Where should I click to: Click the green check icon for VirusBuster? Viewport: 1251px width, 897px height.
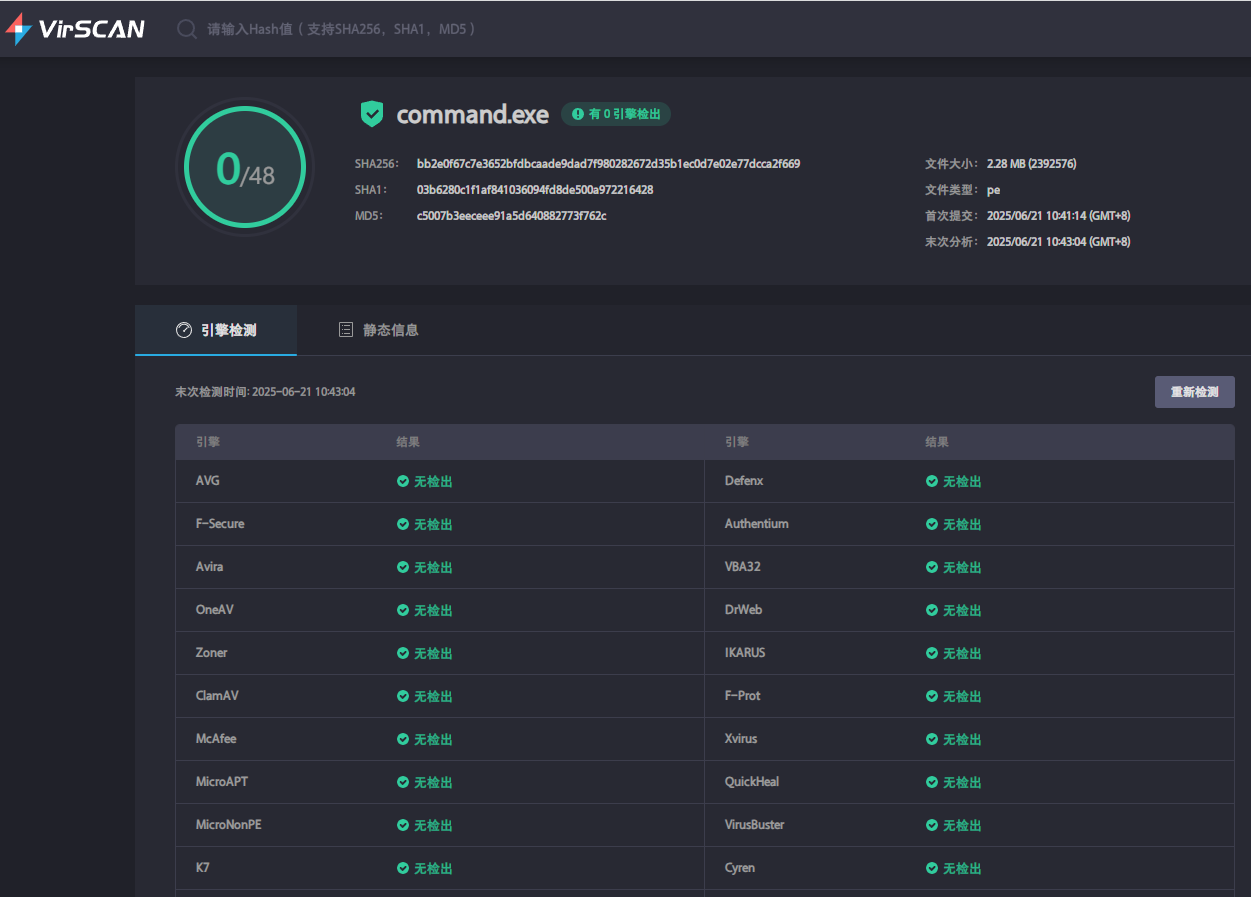point(932,825)
